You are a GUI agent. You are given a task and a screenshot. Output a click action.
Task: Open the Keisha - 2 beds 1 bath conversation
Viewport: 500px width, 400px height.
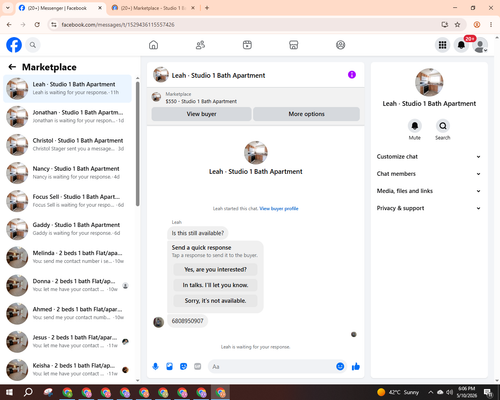67,369
